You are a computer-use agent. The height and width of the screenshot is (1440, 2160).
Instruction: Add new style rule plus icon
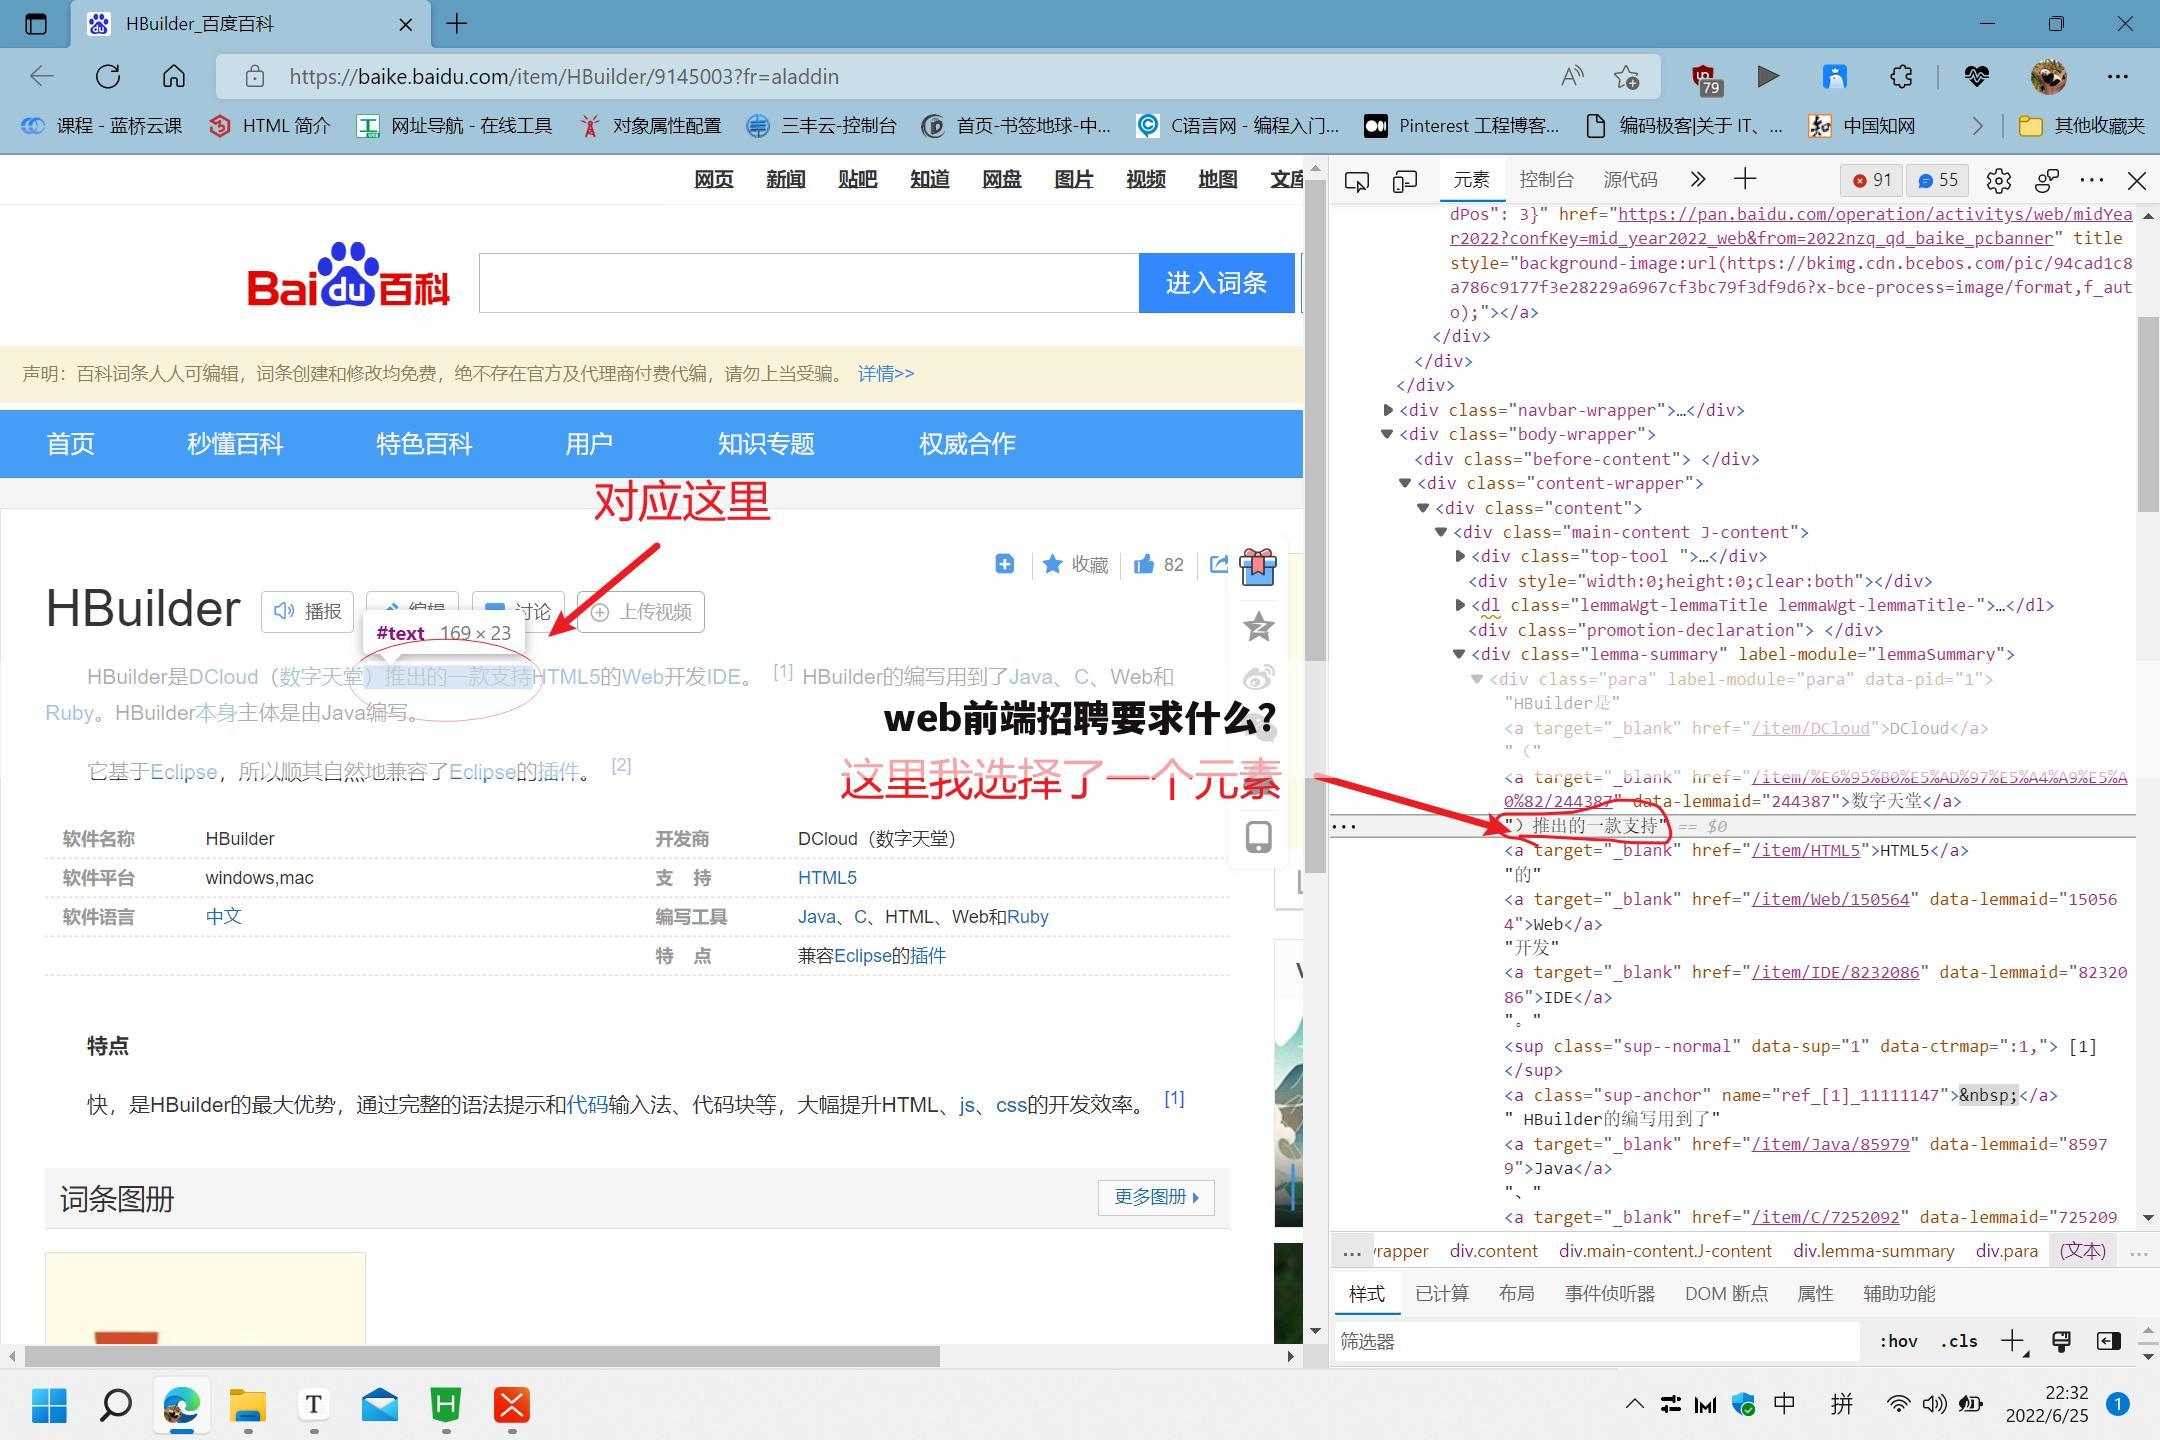click(x=2012, y=1341)
